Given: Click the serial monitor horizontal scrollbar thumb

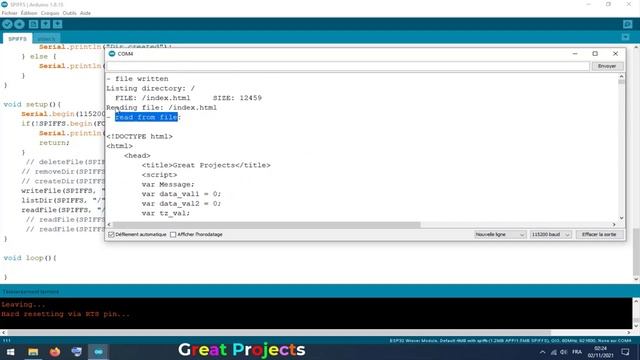Looking at the screenshot, I should pyautogui.click(x=267, y=225).
